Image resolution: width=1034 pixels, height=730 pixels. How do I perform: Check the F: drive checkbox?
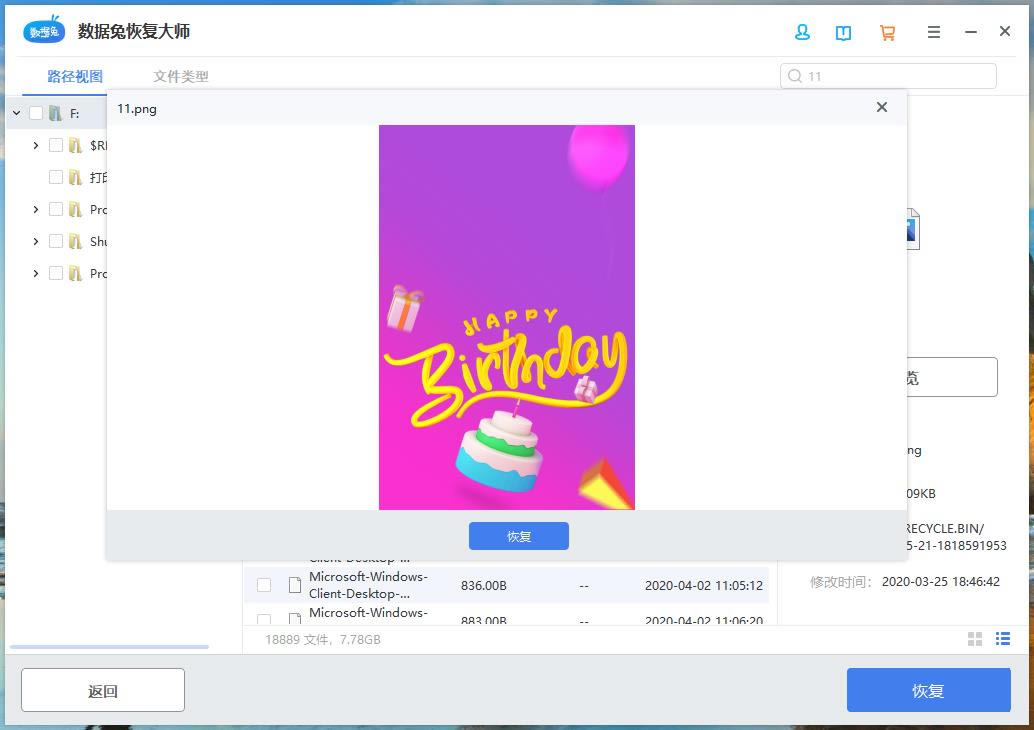(36, 113)
